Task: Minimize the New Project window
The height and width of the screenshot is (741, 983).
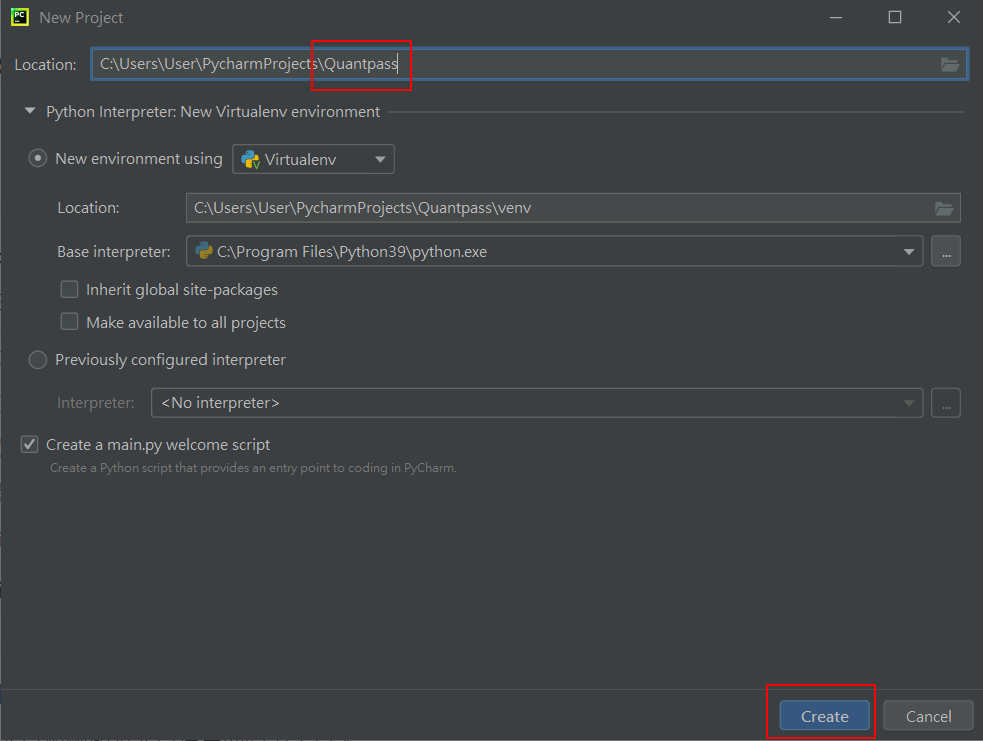Action: 836,17
